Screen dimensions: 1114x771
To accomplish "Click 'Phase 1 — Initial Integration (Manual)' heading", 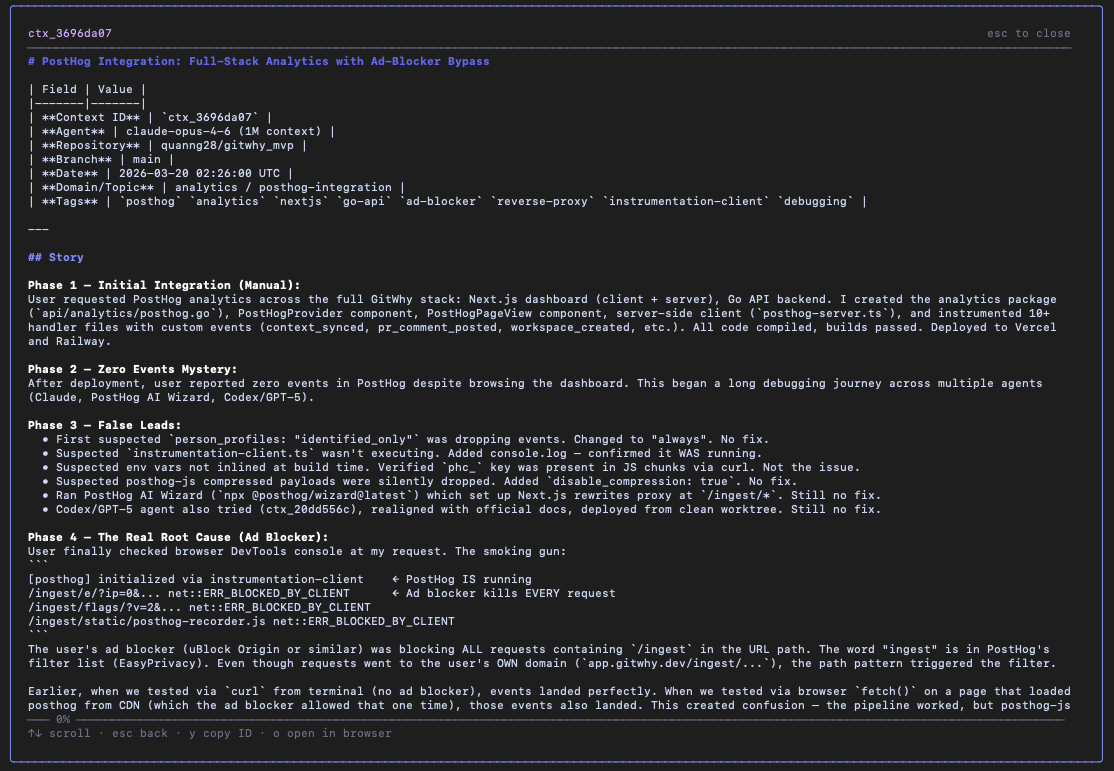I will click(164, 285).
